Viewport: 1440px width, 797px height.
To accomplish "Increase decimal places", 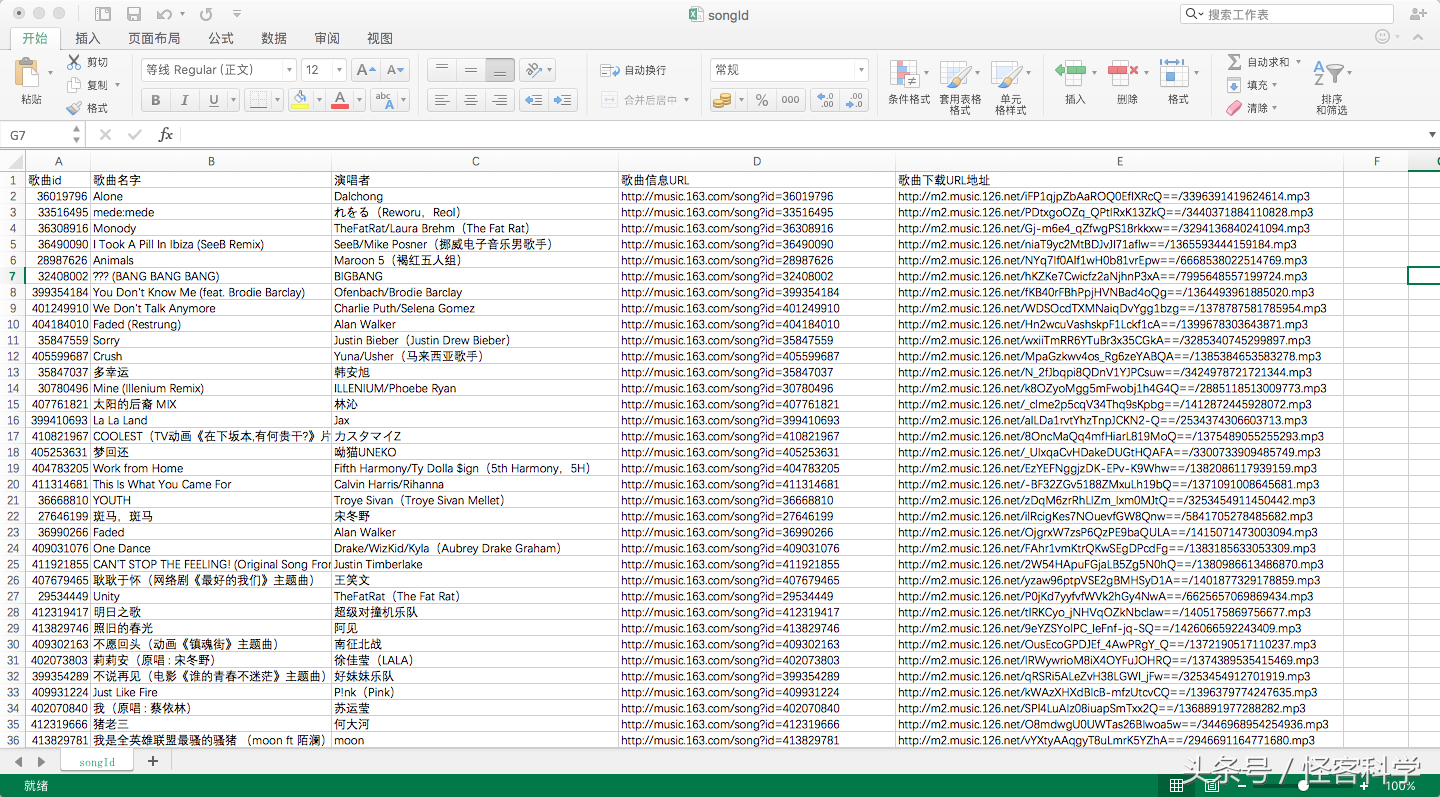I will click(x=826, y=100).
